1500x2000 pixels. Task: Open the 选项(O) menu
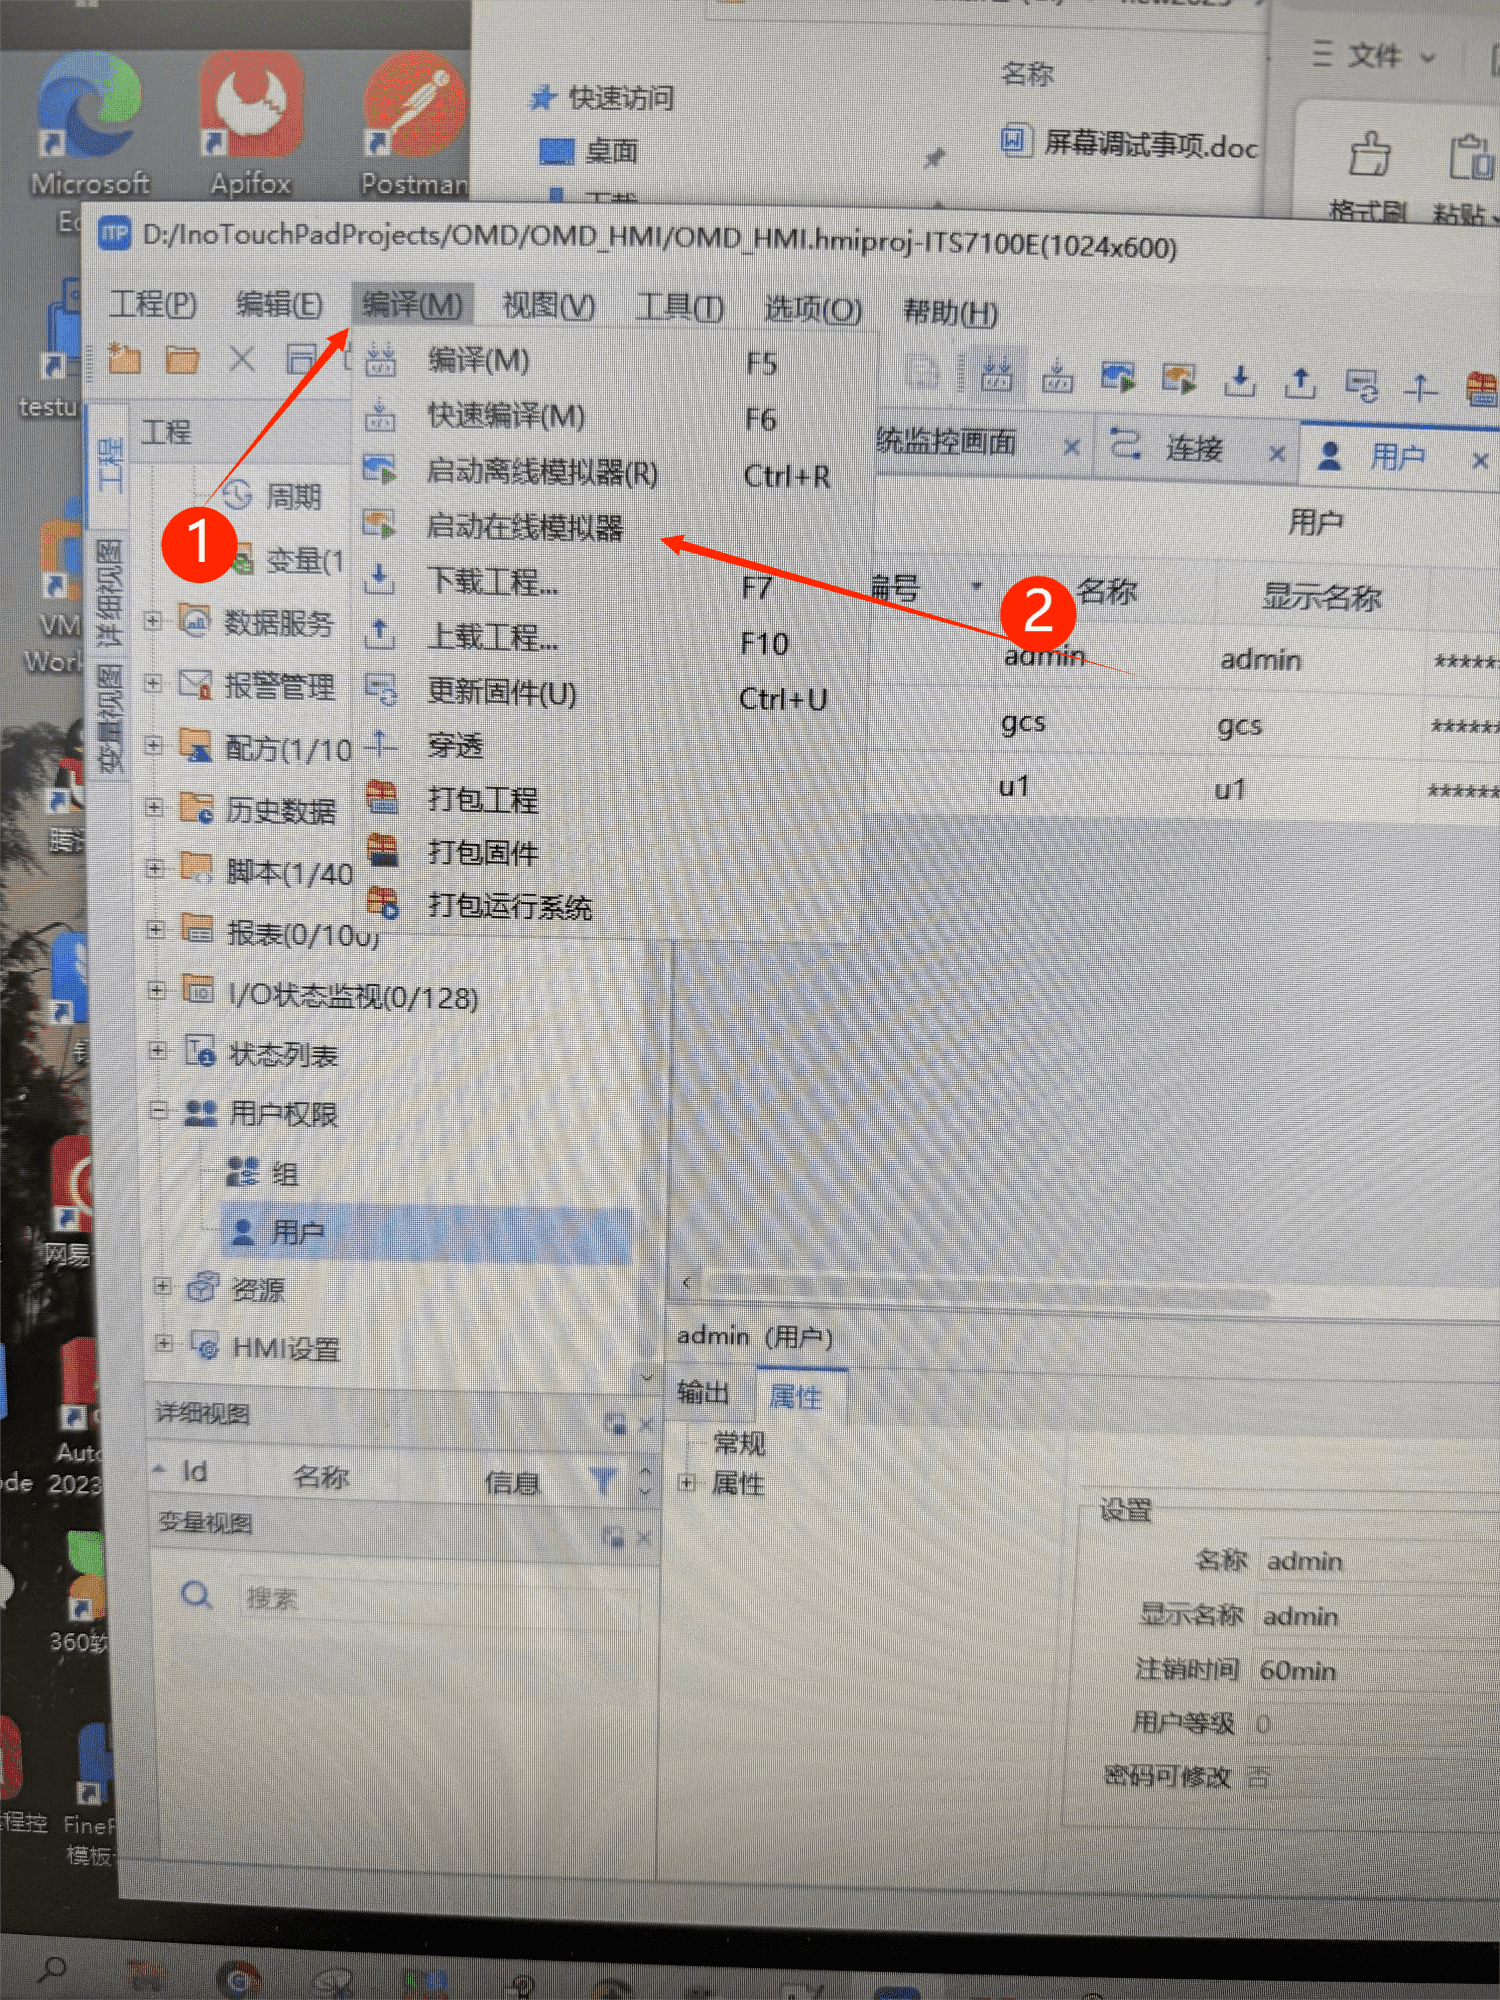point(812,309)
